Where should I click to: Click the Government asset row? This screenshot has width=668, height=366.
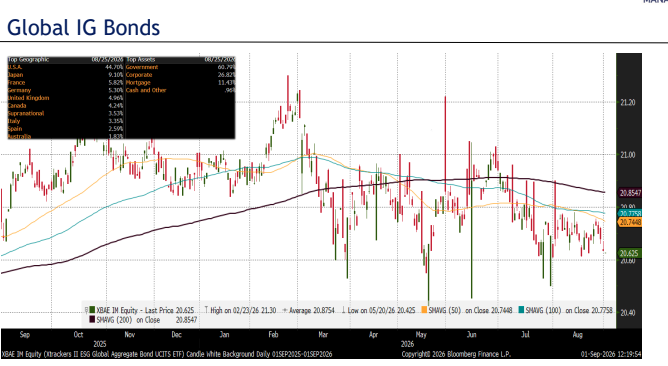(180, 67)
